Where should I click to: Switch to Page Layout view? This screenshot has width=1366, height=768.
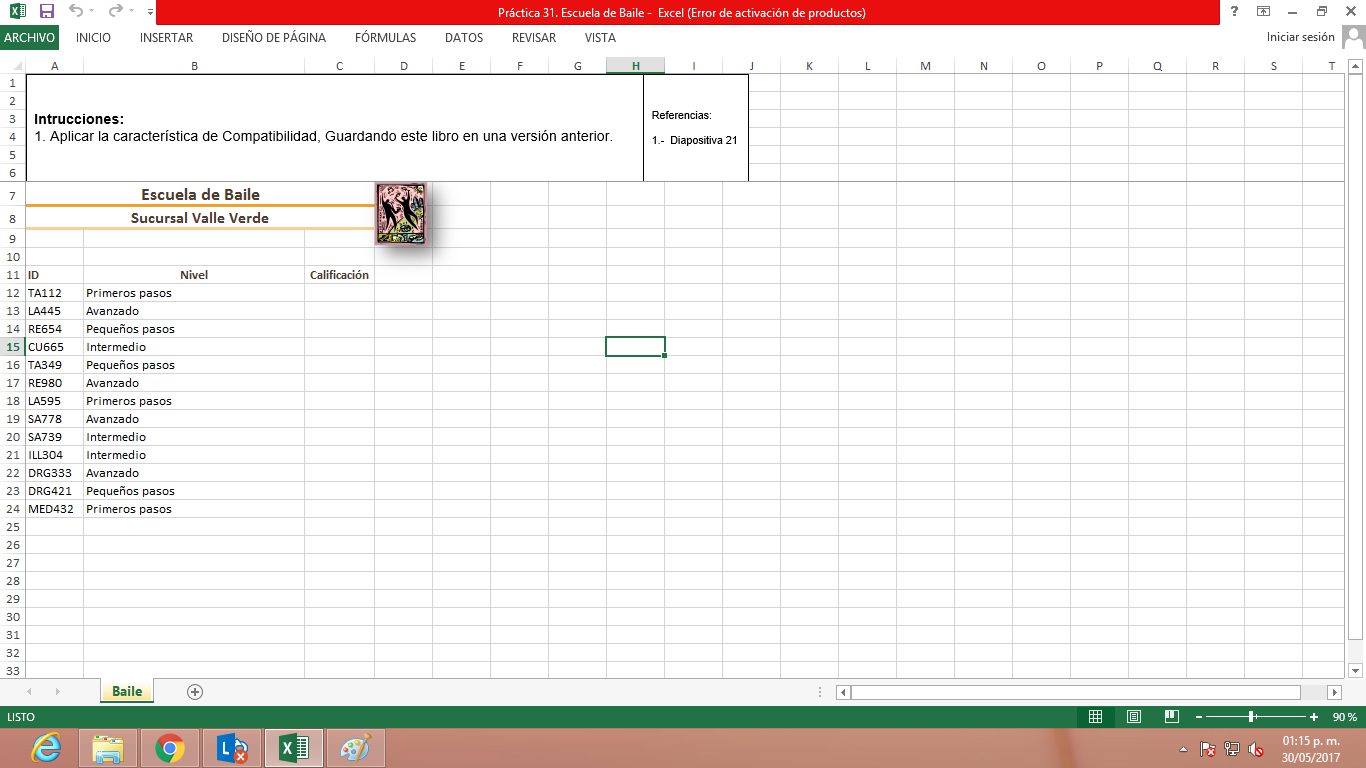coord(1134,717)
